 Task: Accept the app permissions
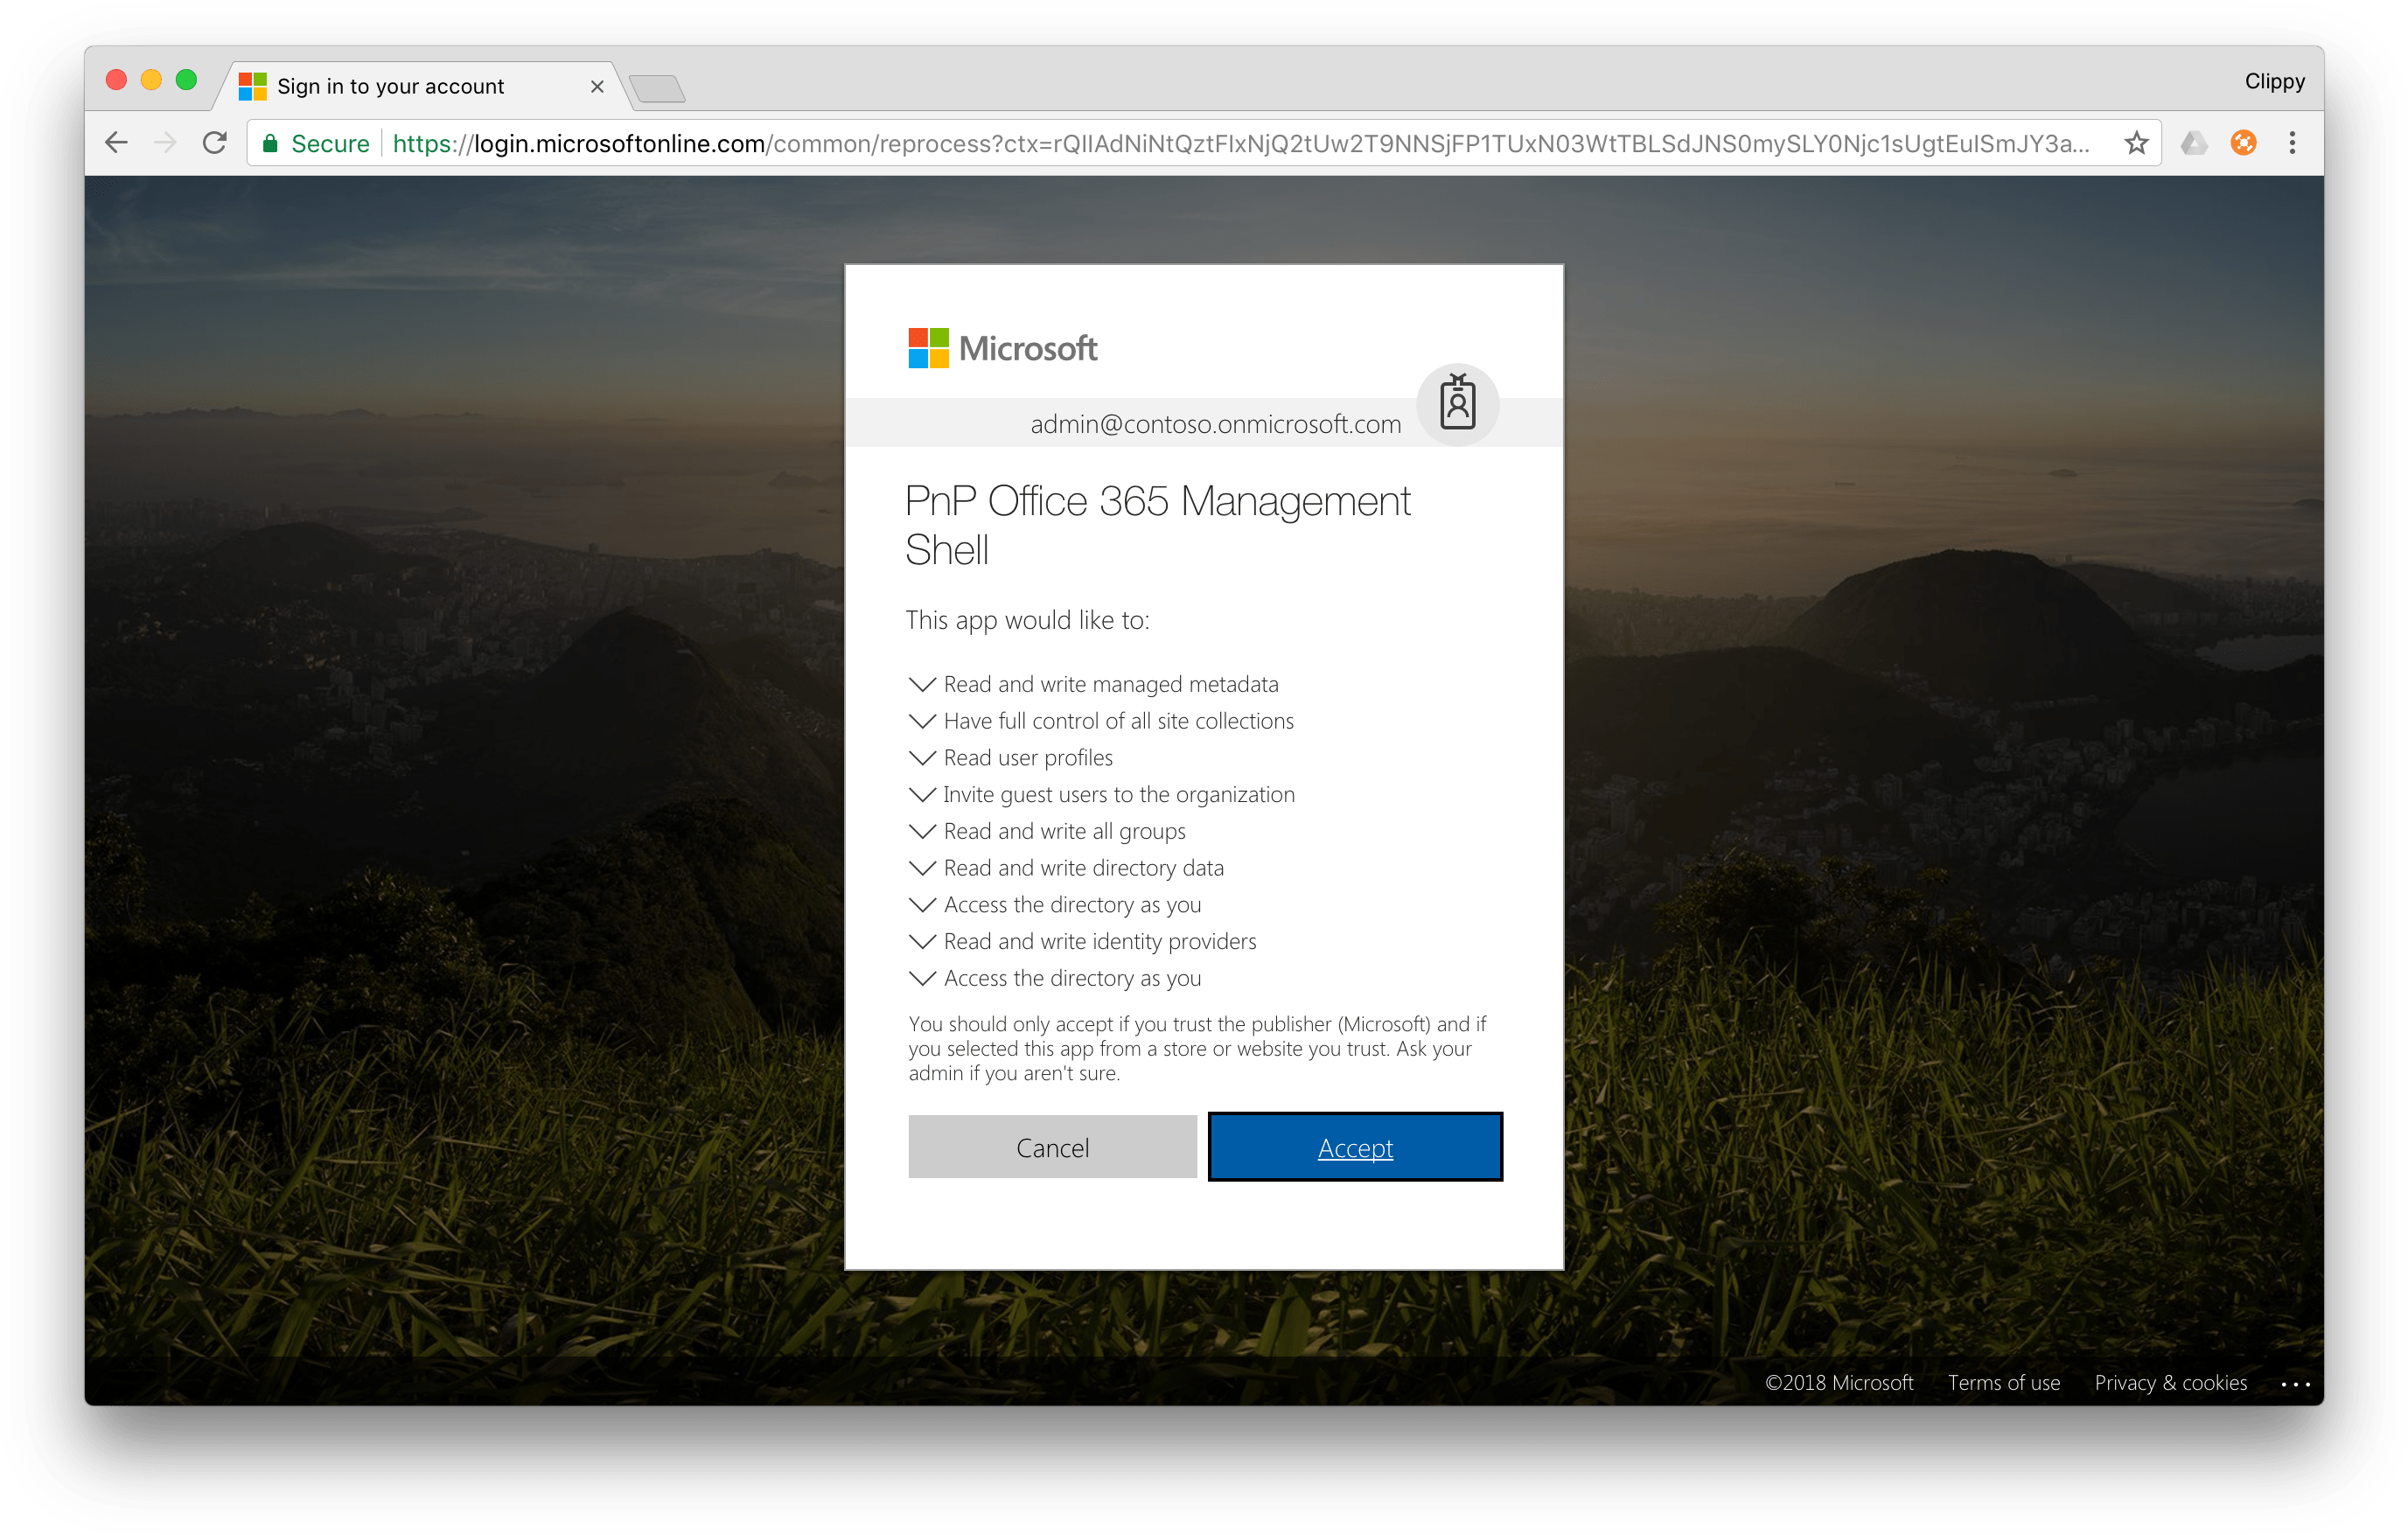coord(1355,1147)
